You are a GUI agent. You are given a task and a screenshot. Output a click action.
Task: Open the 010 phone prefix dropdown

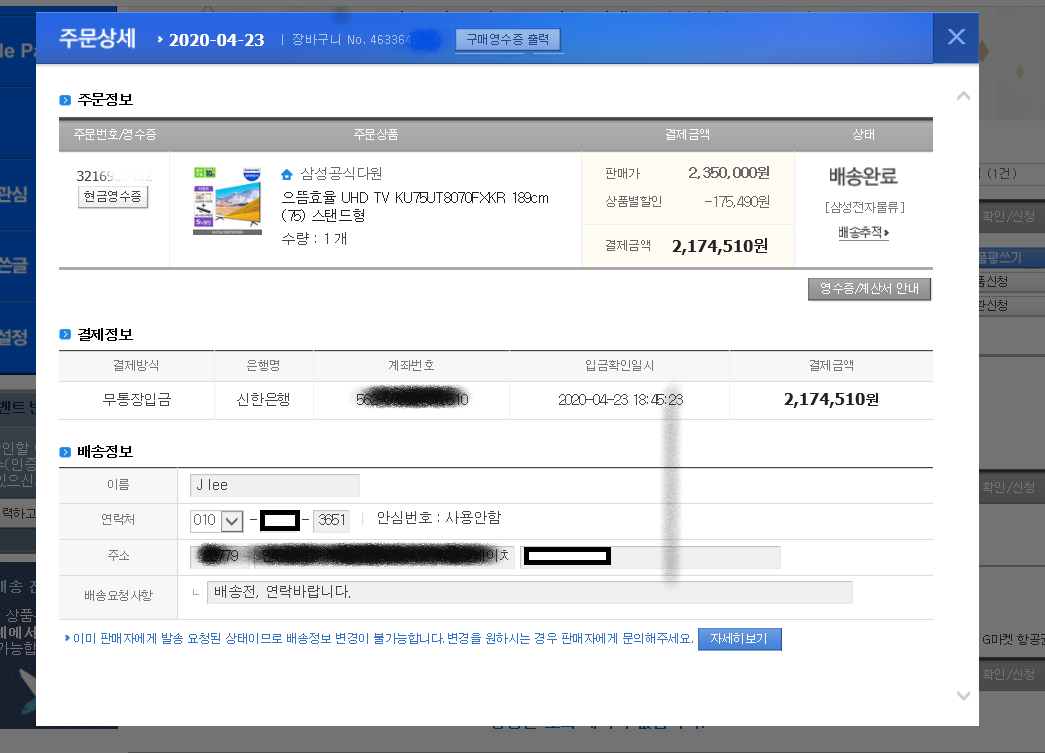tap(215, 520)
